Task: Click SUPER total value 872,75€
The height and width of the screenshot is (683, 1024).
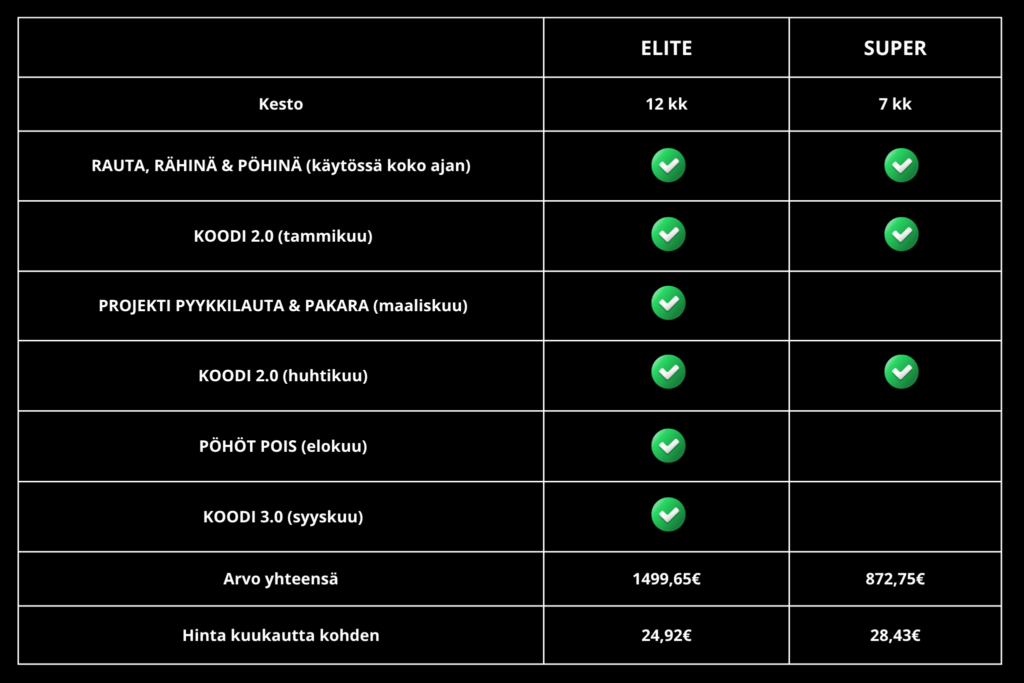Action: click(x=895, y=578)
